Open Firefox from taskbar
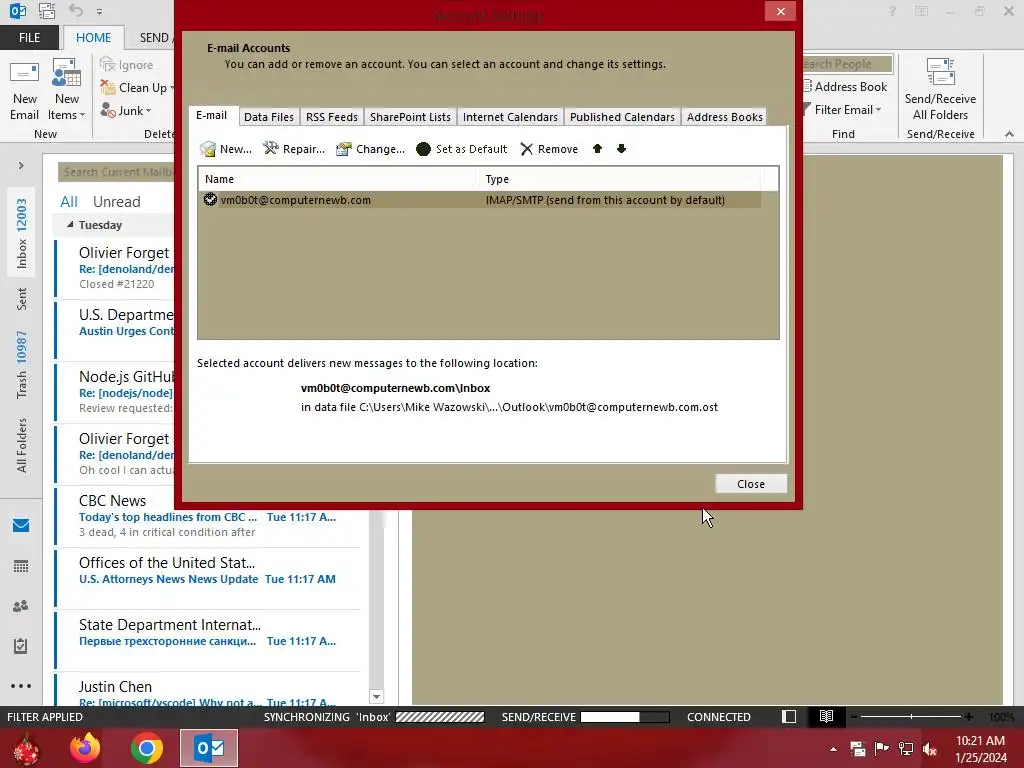The height and width of the screenshot is (768, 1024). [x=85, y=748]
